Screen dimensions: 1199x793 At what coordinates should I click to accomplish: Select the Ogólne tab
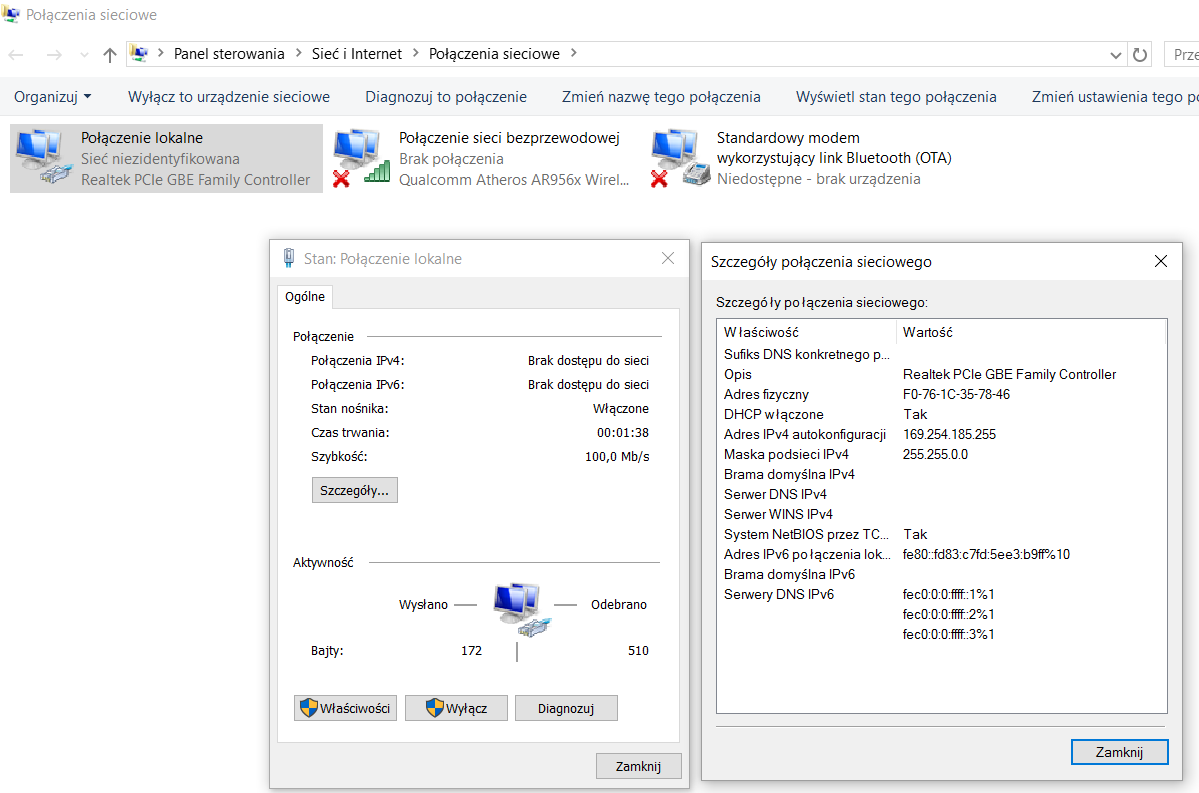tap(305, 297)
